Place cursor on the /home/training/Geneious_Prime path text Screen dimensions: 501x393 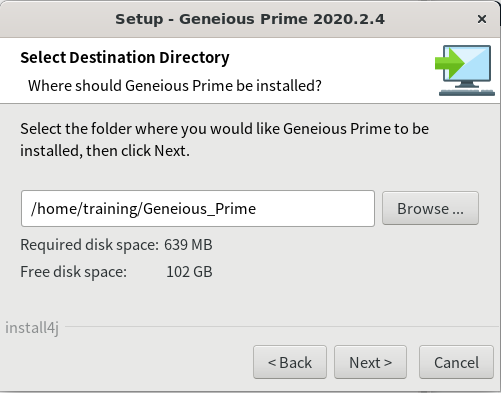[x=143, y=209]
